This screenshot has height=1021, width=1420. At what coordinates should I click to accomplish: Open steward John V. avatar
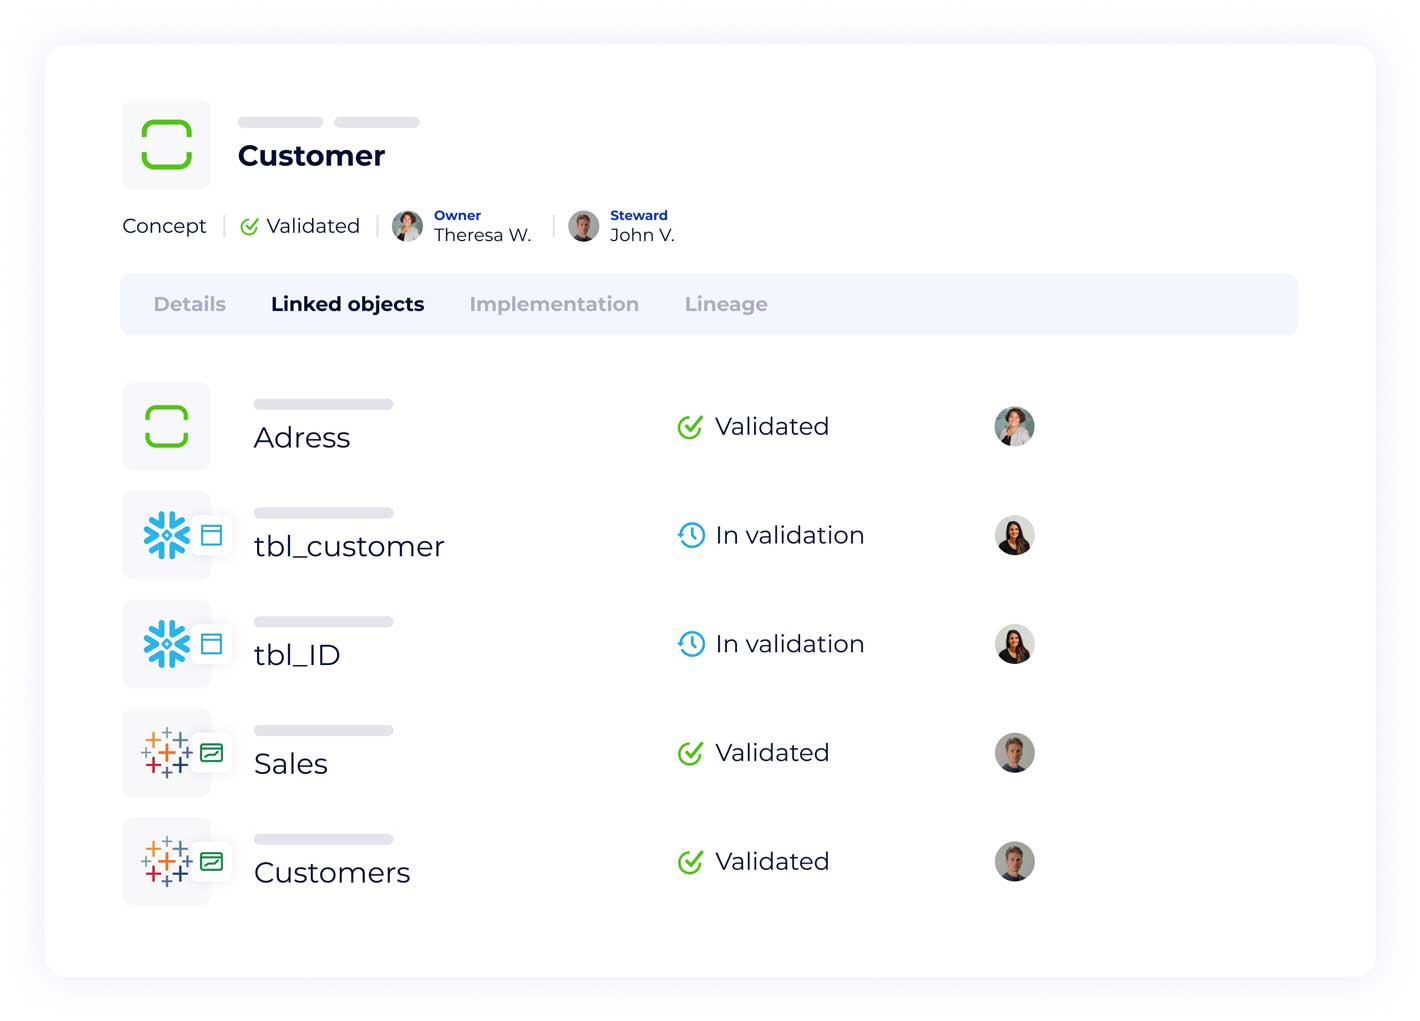coord(583,226)
